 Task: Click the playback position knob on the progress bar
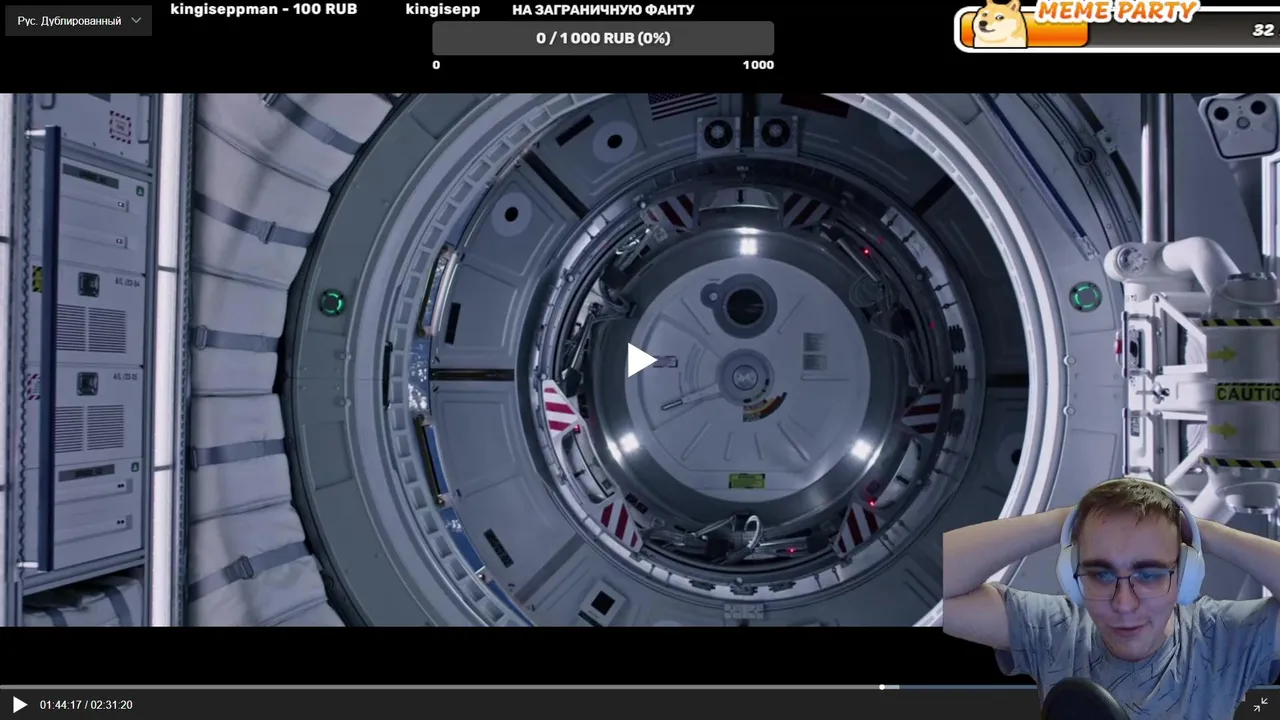882,687
